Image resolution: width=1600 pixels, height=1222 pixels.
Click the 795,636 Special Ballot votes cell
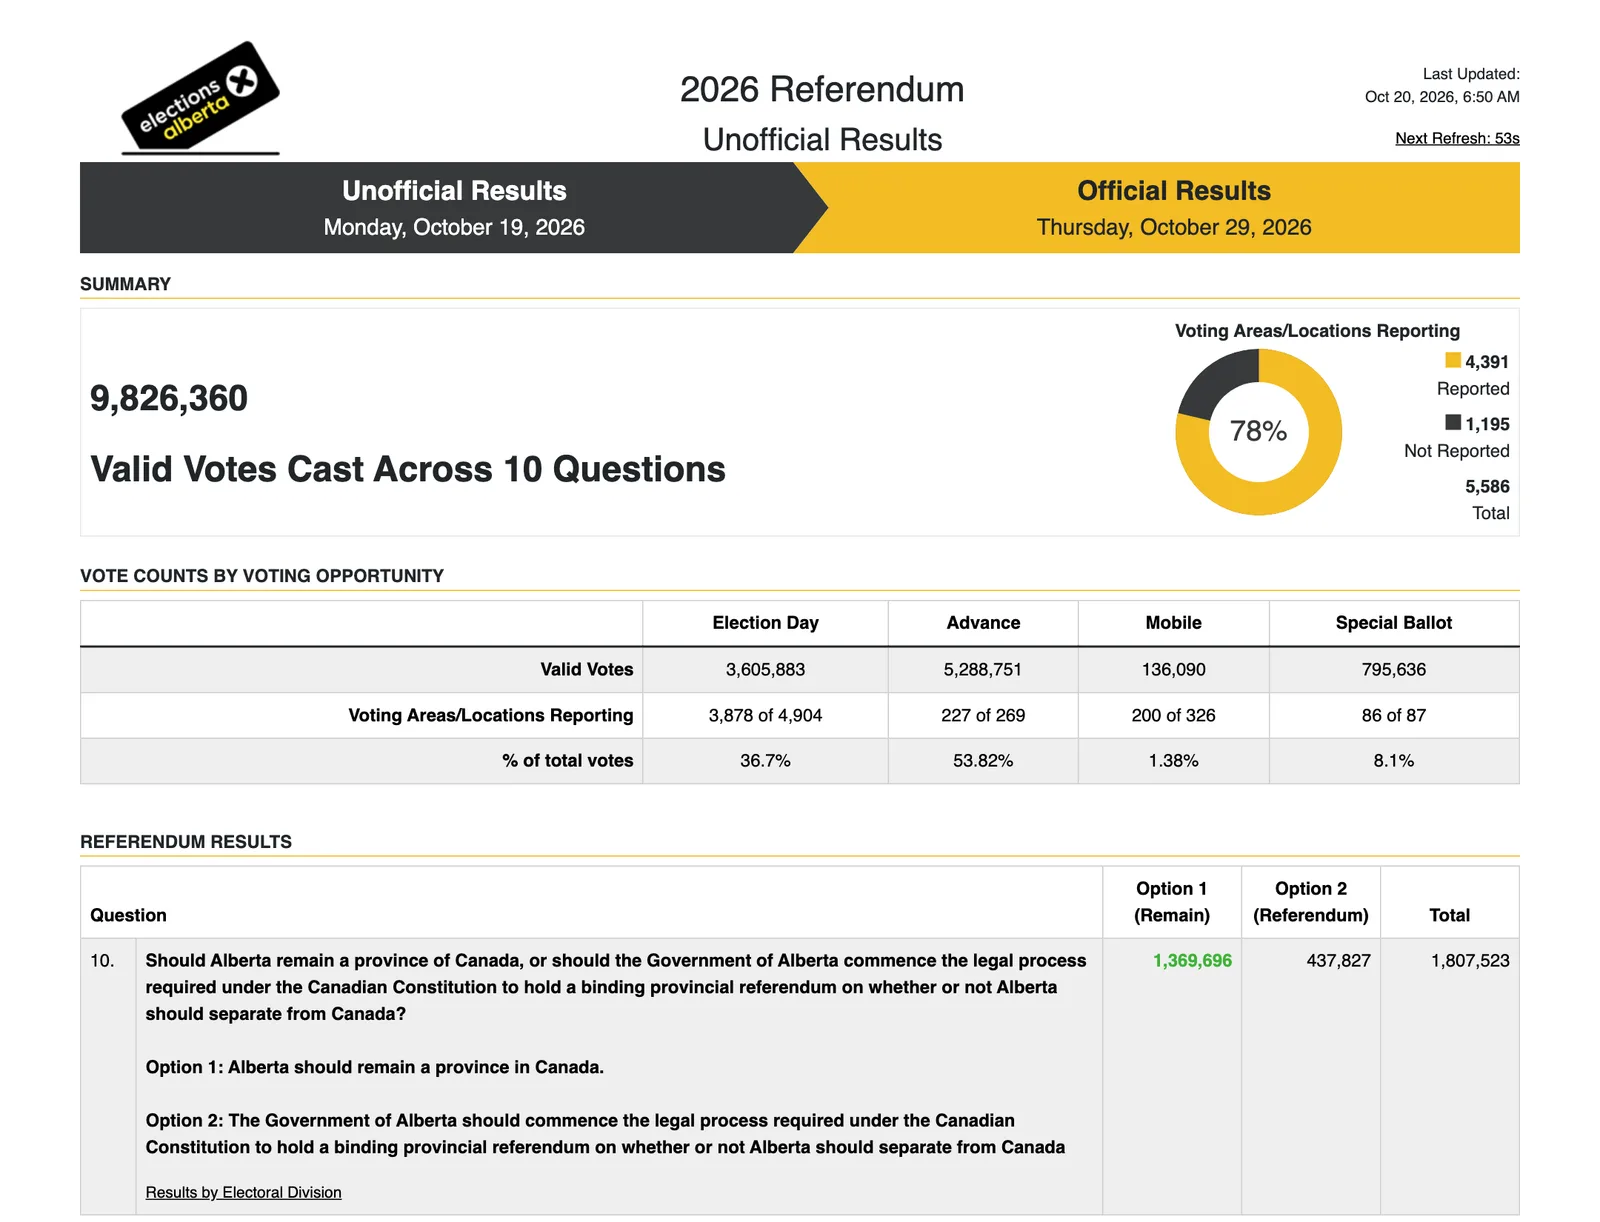click(1394, 670)
